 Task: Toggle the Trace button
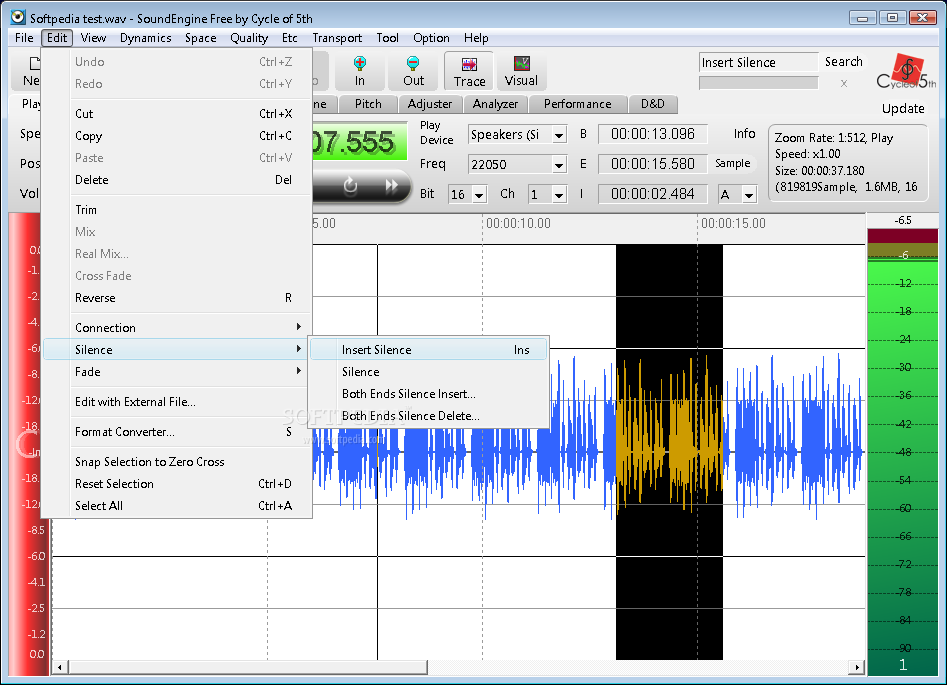pos(469,71)
